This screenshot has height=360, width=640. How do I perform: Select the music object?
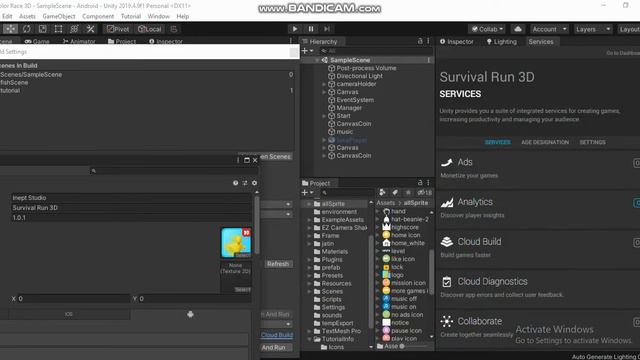click(344, 132)
